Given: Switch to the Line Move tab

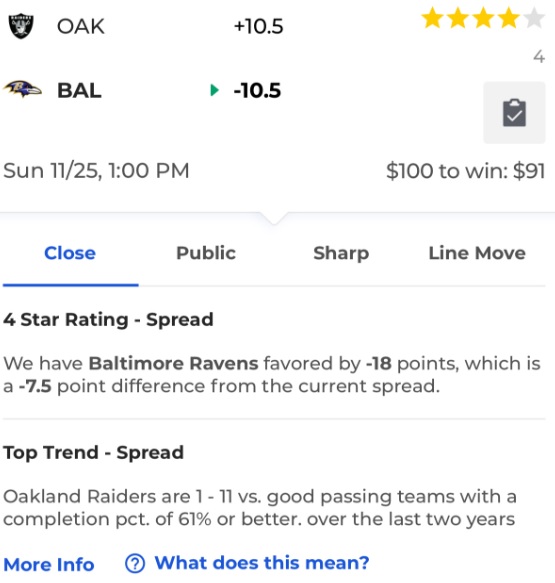Looking at the screenshot, I should coord(477,253).
